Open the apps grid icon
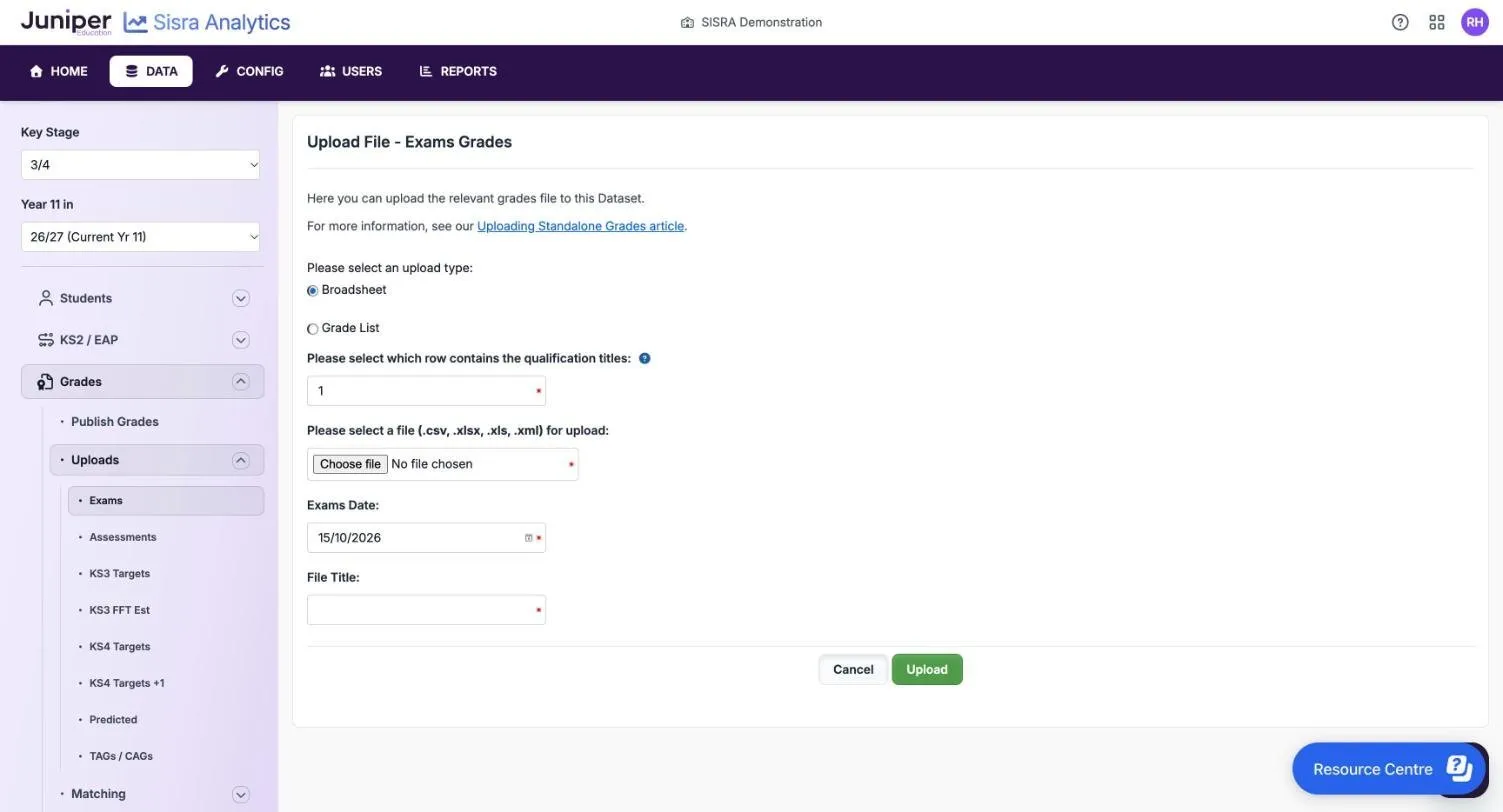The image size is (1503, 812). click(x=1437, y=22)
